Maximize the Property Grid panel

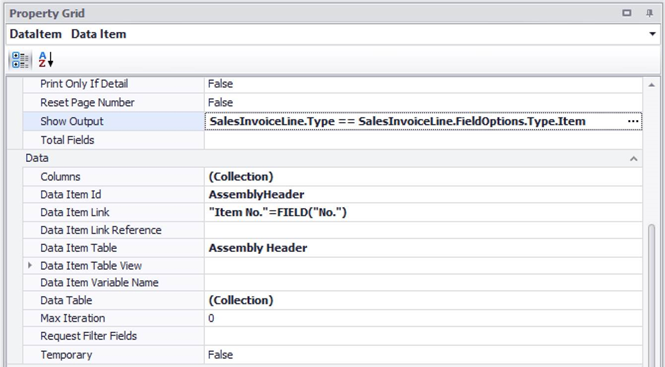point(626,13)
